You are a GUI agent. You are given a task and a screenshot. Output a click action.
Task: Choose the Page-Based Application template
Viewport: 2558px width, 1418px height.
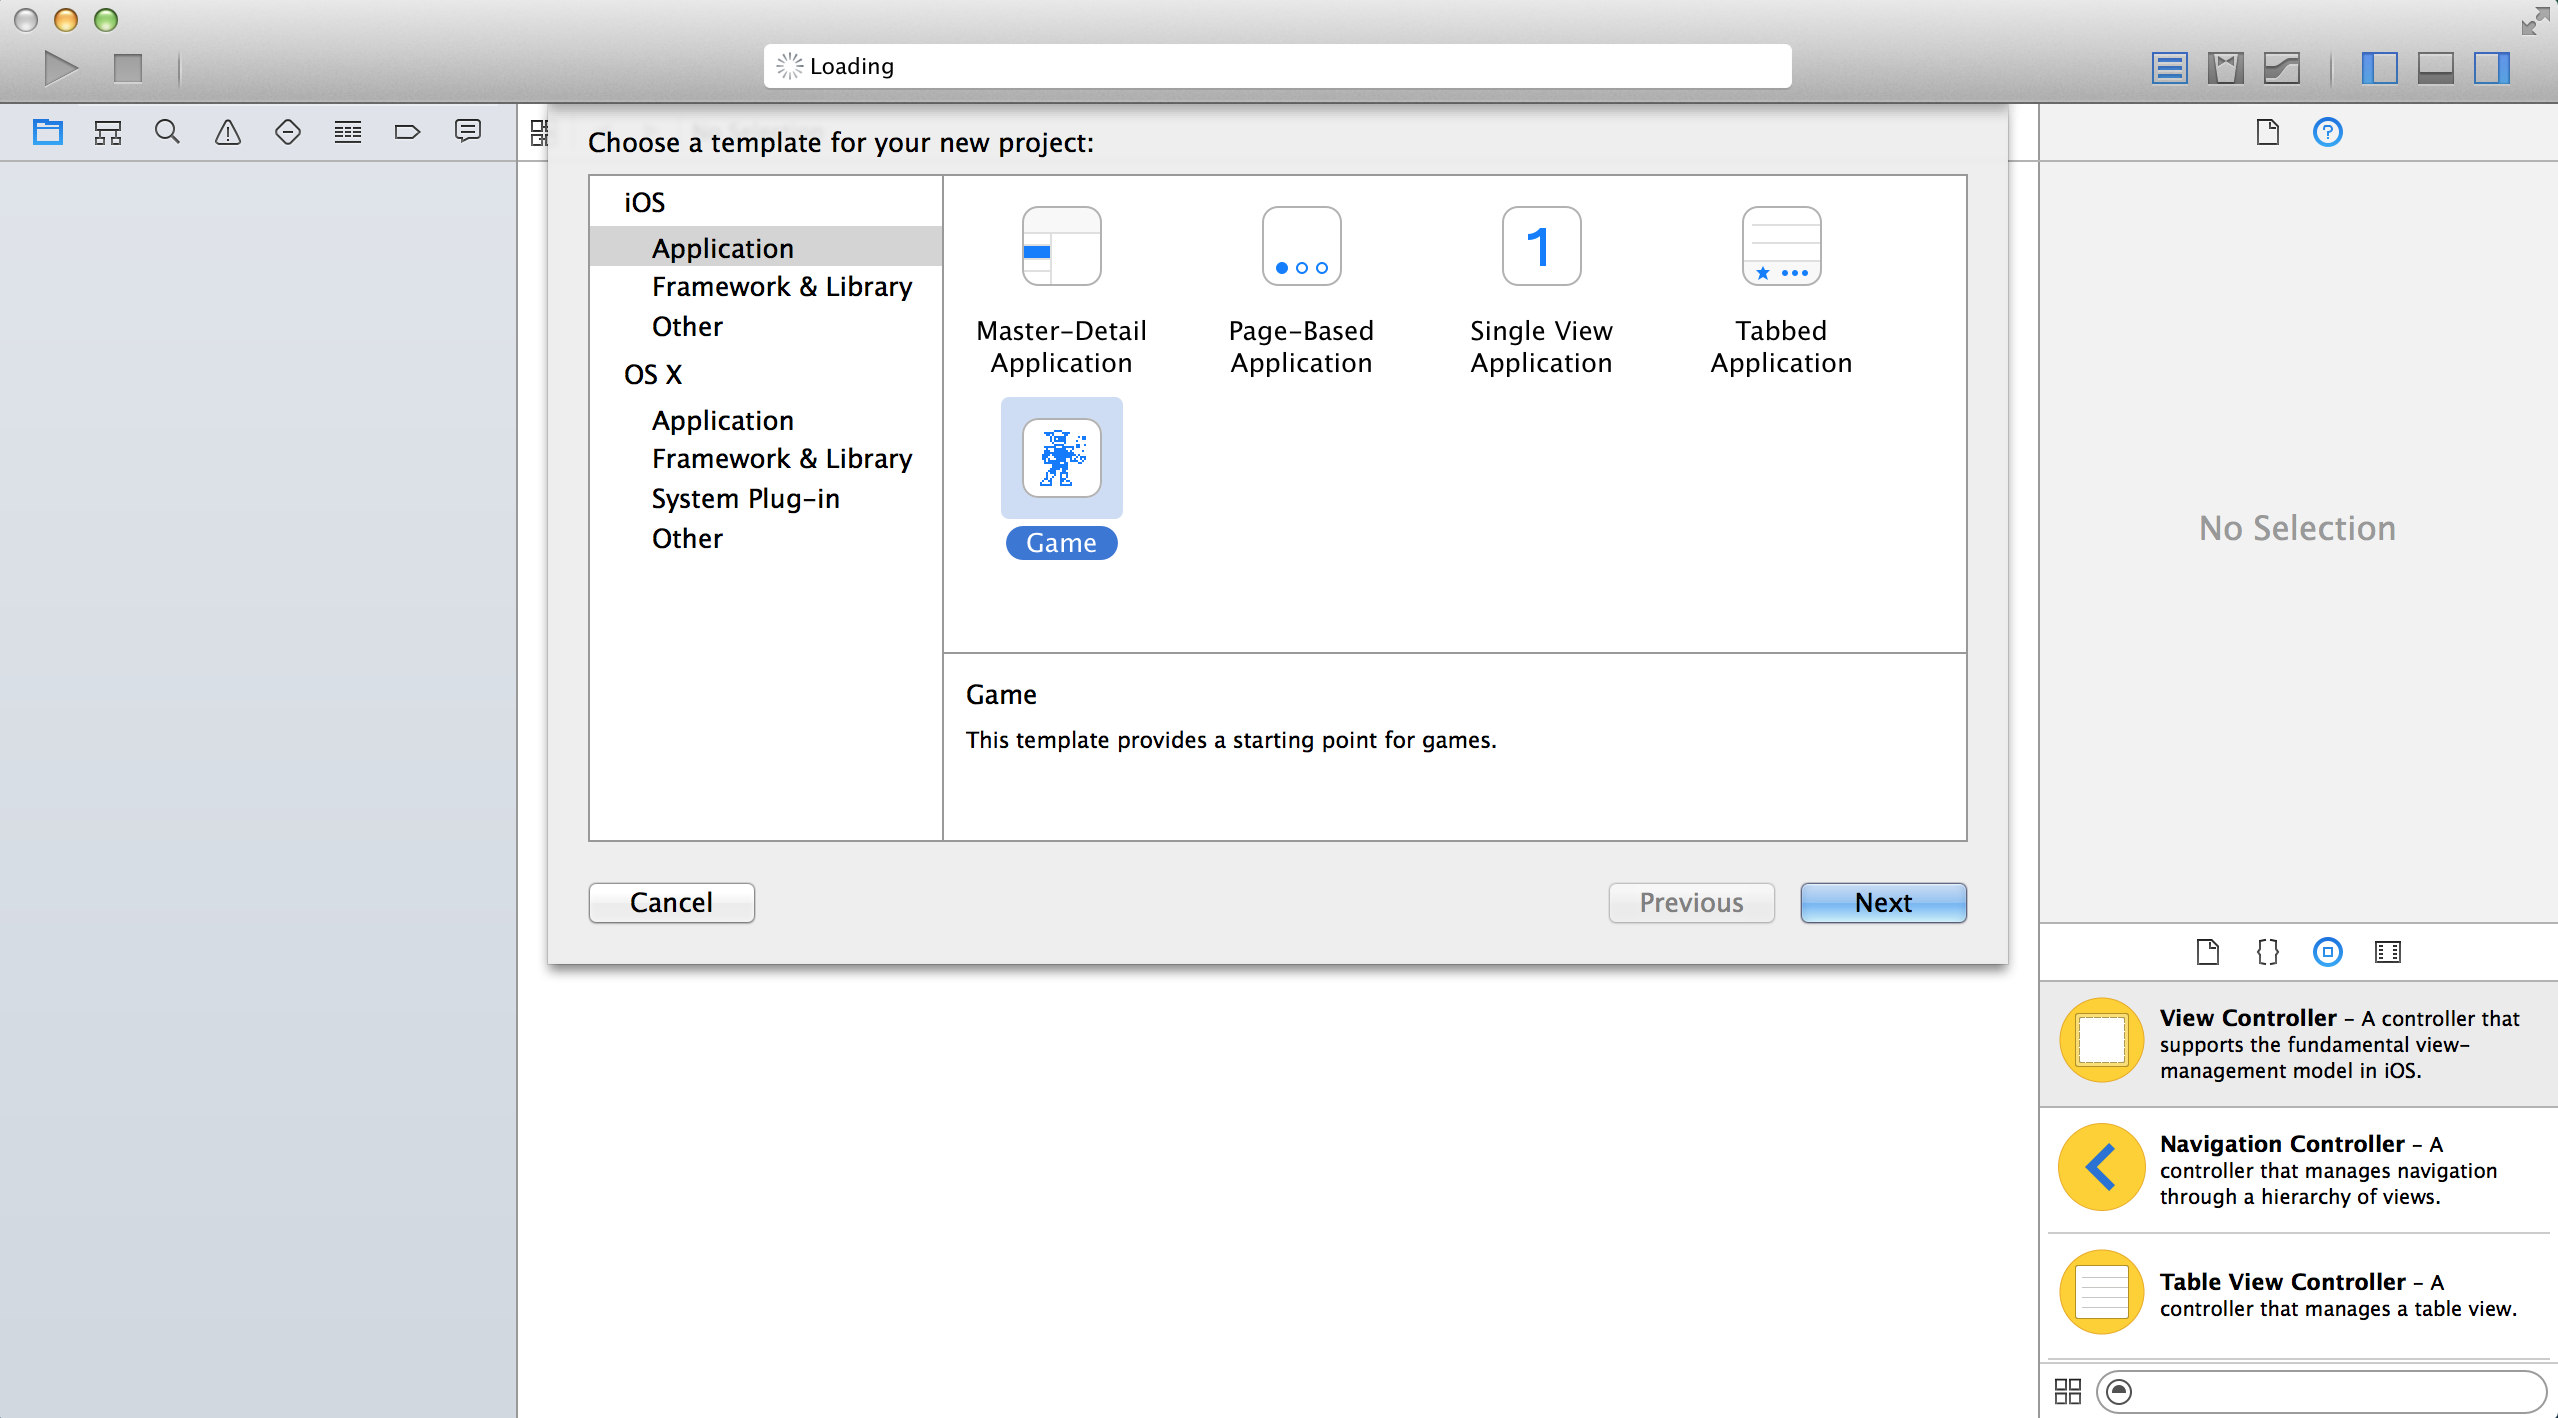click(x=1302, y=291)
